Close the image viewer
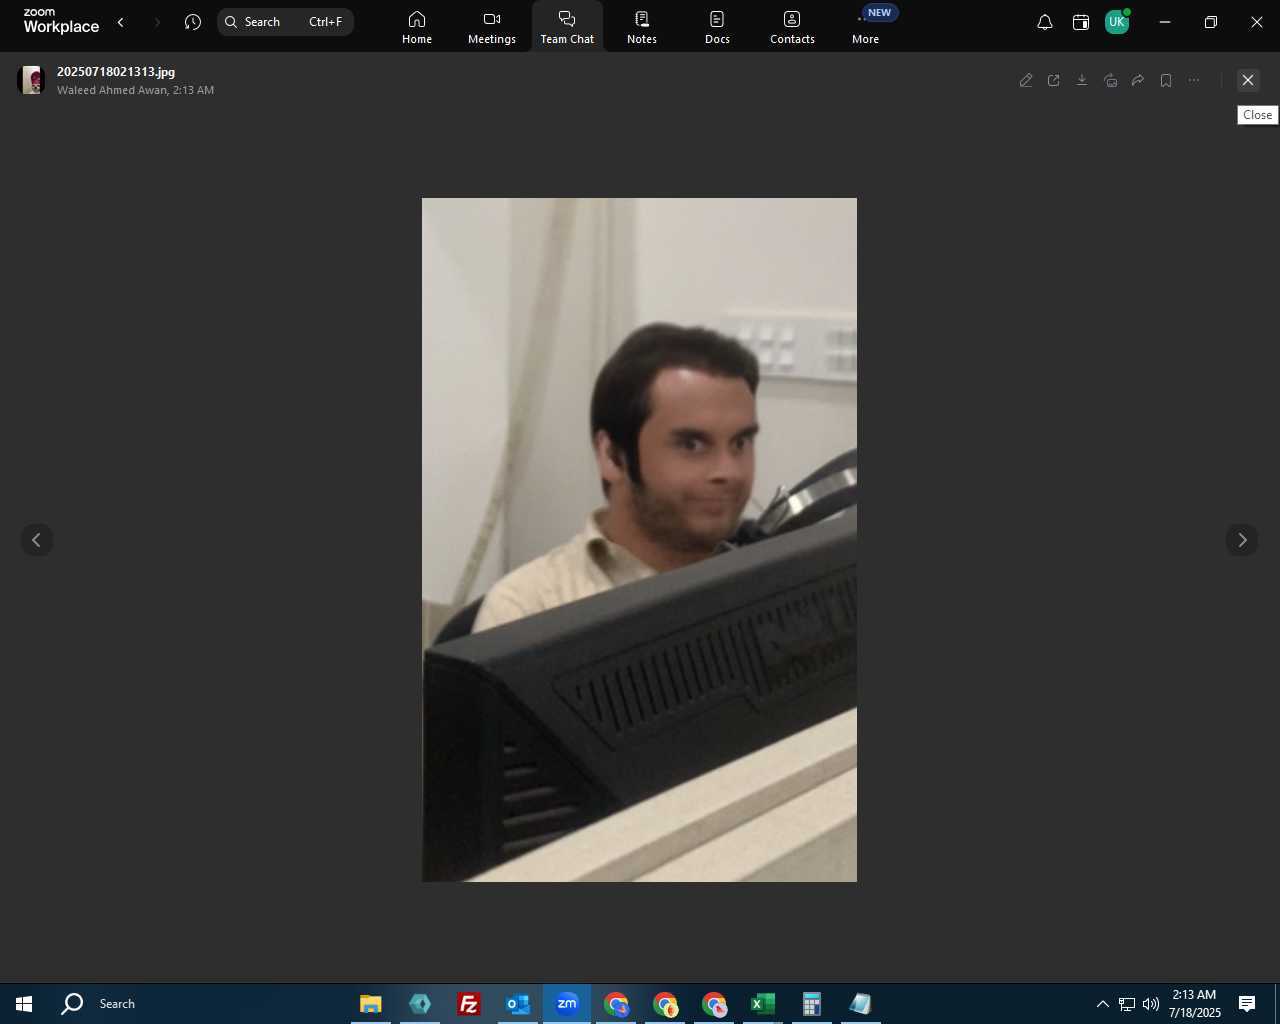Viewport: 1280px width, 1024px height. 1248,80
